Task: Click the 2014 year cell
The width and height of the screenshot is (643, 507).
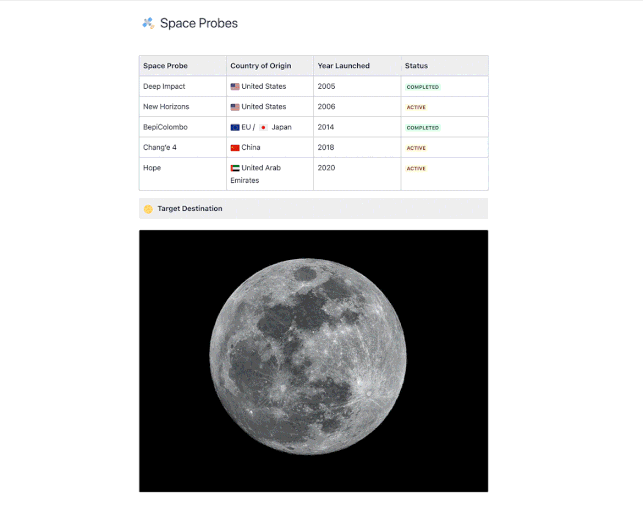Action: [x=357, y=127]
